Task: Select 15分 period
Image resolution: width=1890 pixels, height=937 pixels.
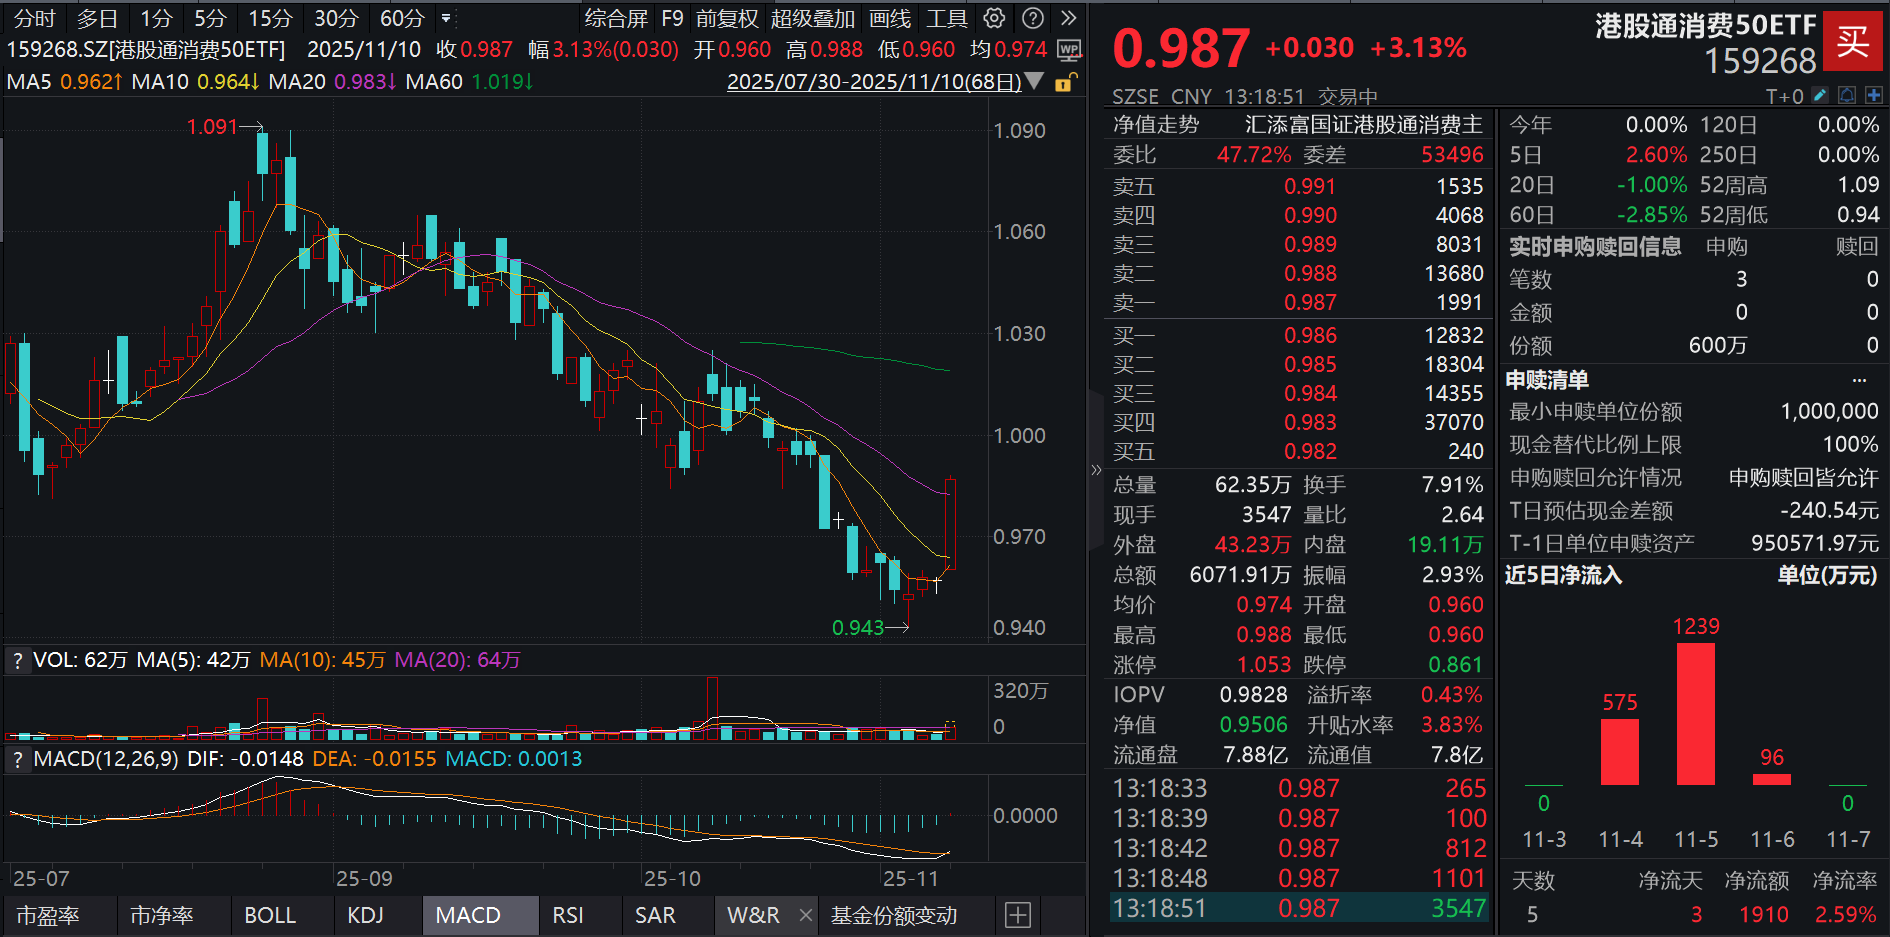Action: pos(270,18)
